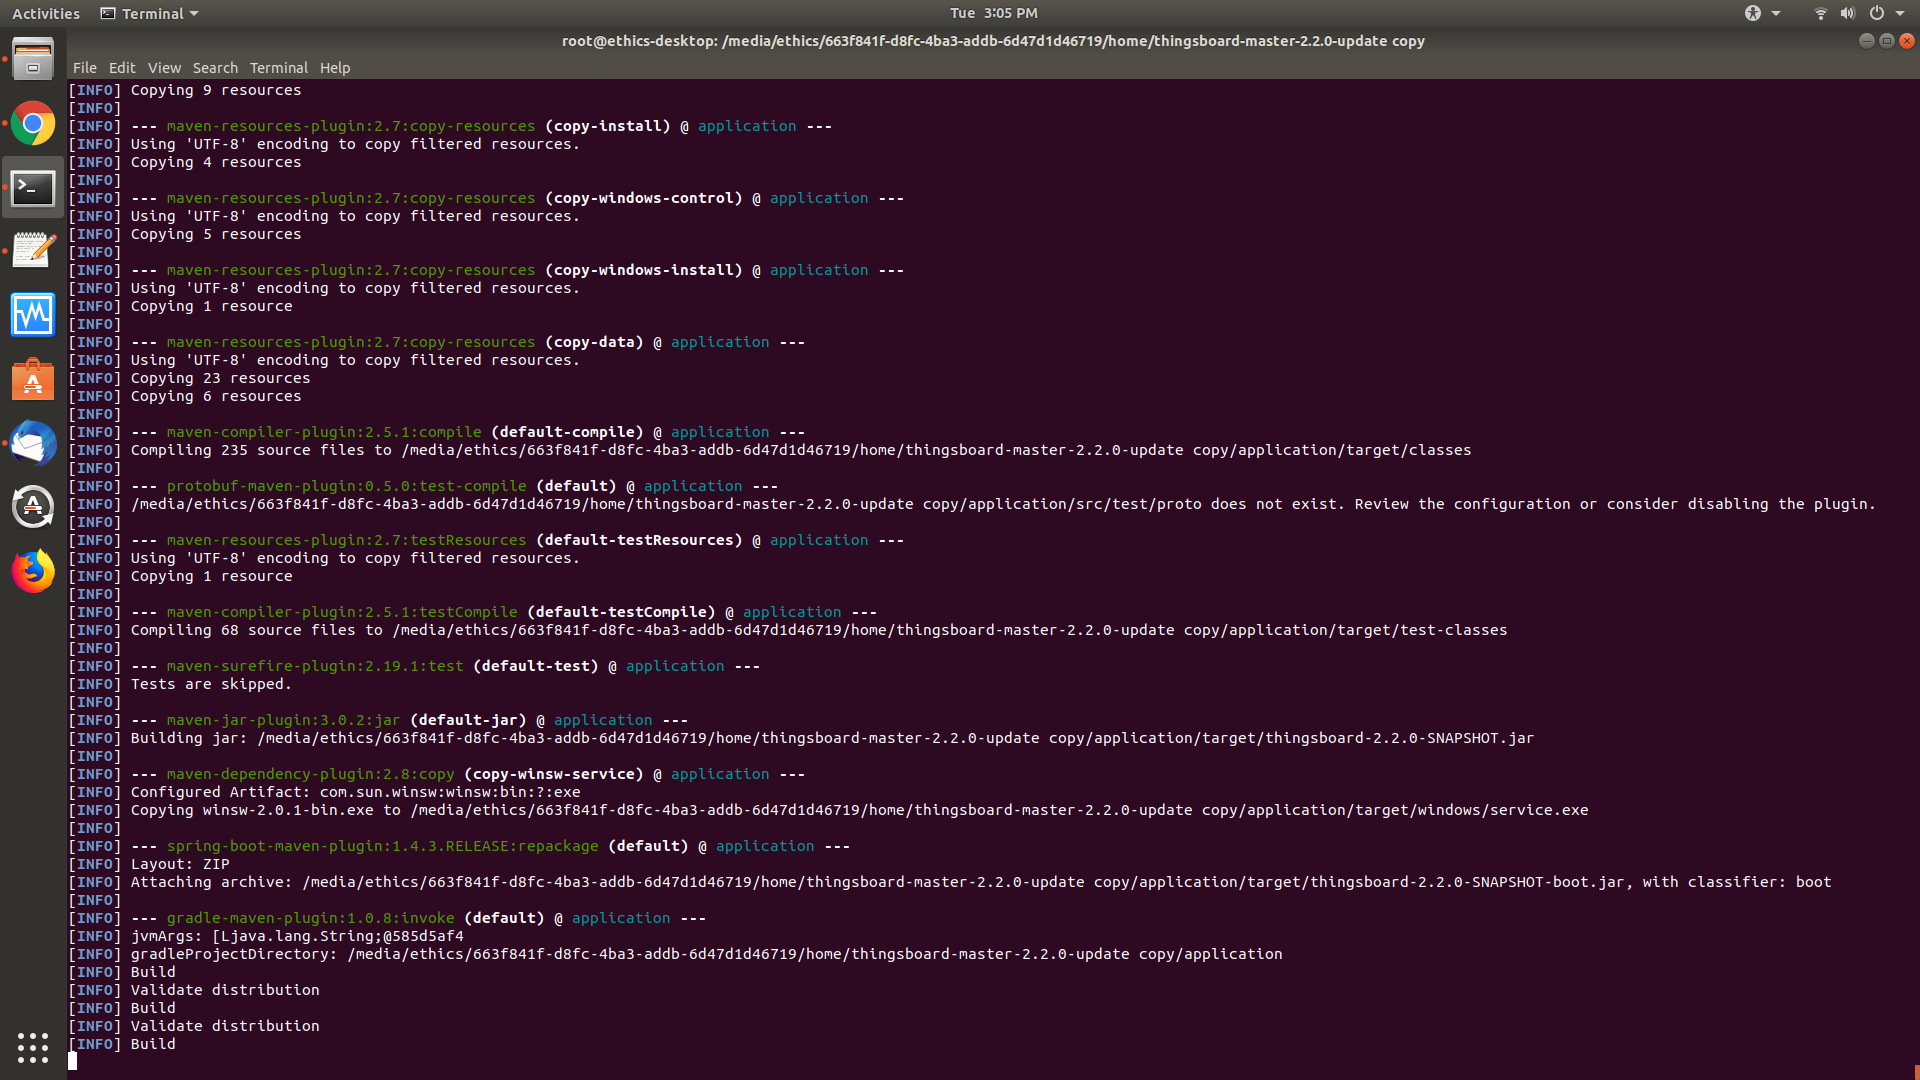The width and height of the screenshot is (1920, 1080).
Task: Click 'Compiling 235 source files' line
Action: coord(770,450)
